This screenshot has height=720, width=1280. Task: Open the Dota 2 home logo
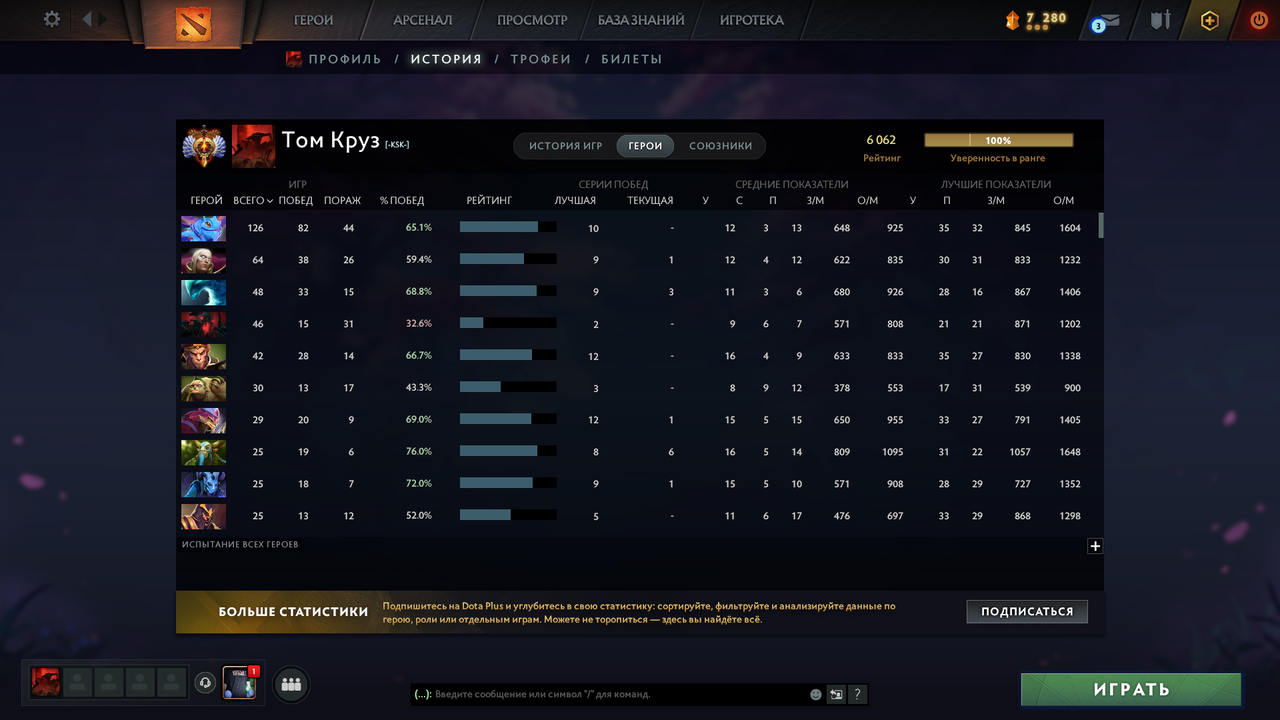(x=193, y=23)
